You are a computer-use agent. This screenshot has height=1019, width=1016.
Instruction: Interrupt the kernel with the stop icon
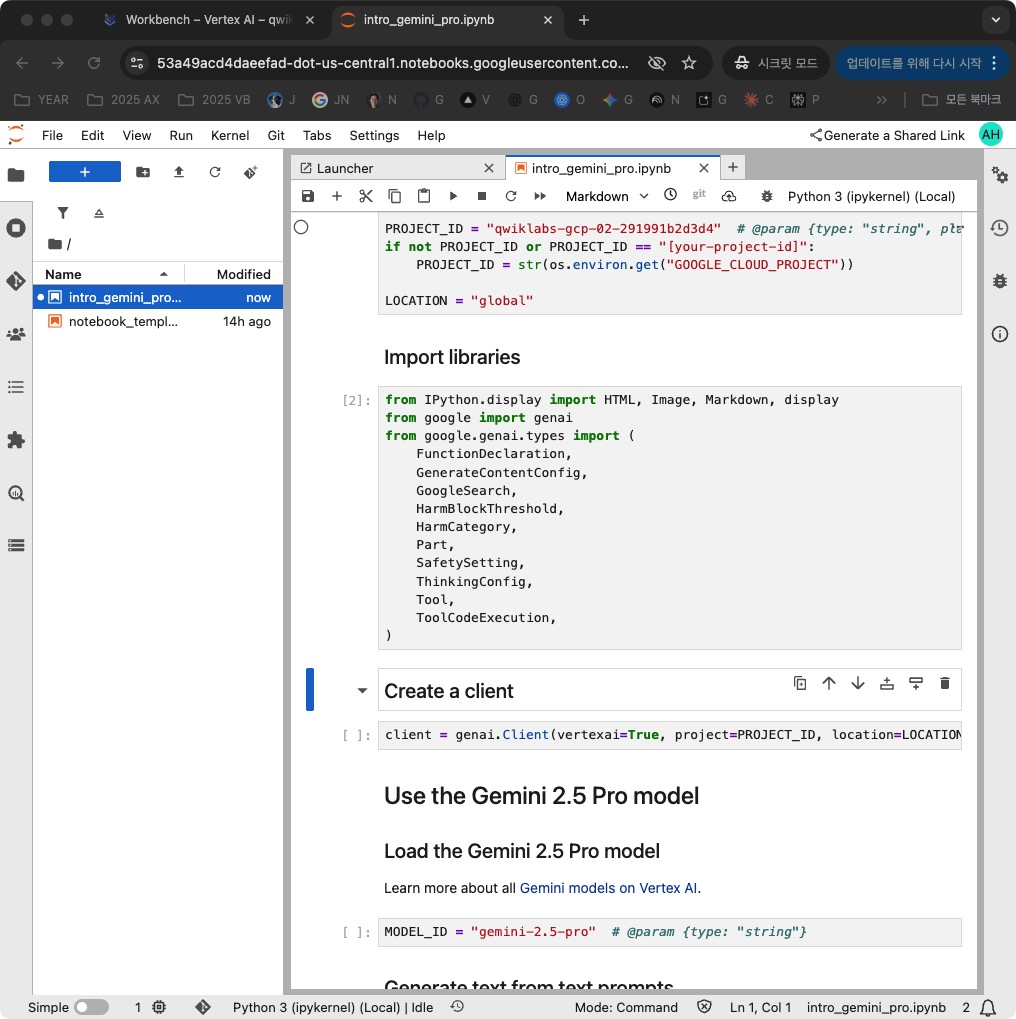click(482, 197)
